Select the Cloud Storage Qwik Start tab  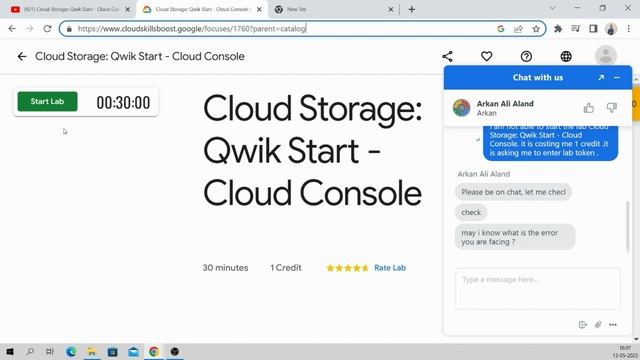pos(202,9)
